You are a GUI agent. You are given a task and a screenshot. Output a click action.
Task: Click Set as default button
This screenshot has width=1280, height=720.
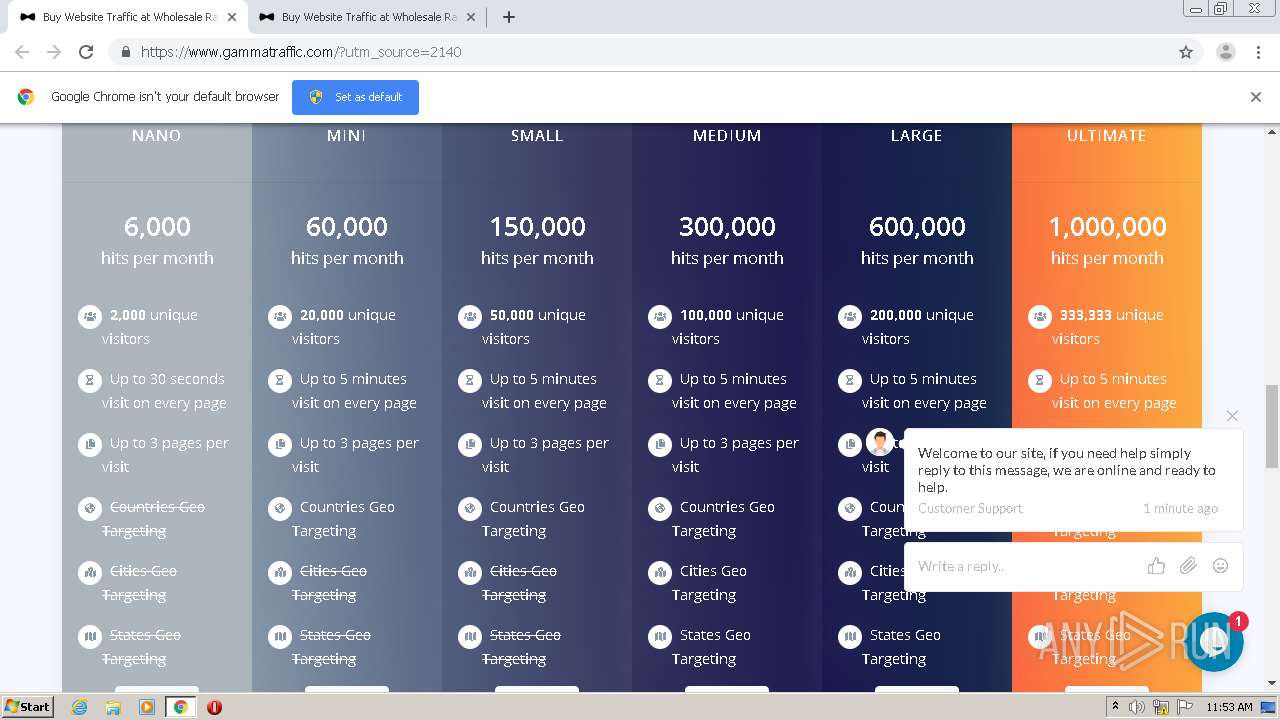pos(355,97)
